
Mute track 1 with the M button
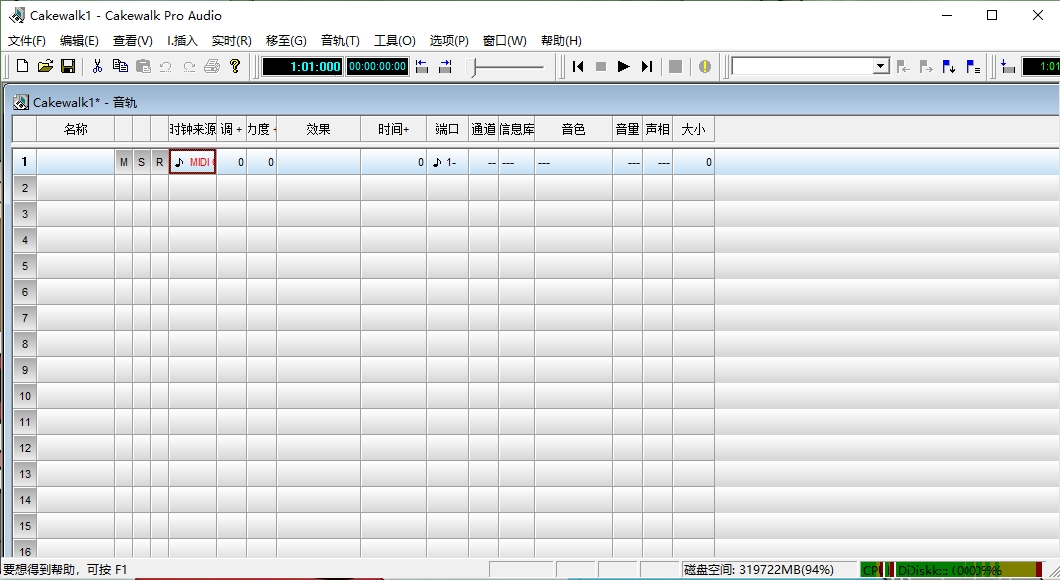pyautogui.click(x=123, y=161)
